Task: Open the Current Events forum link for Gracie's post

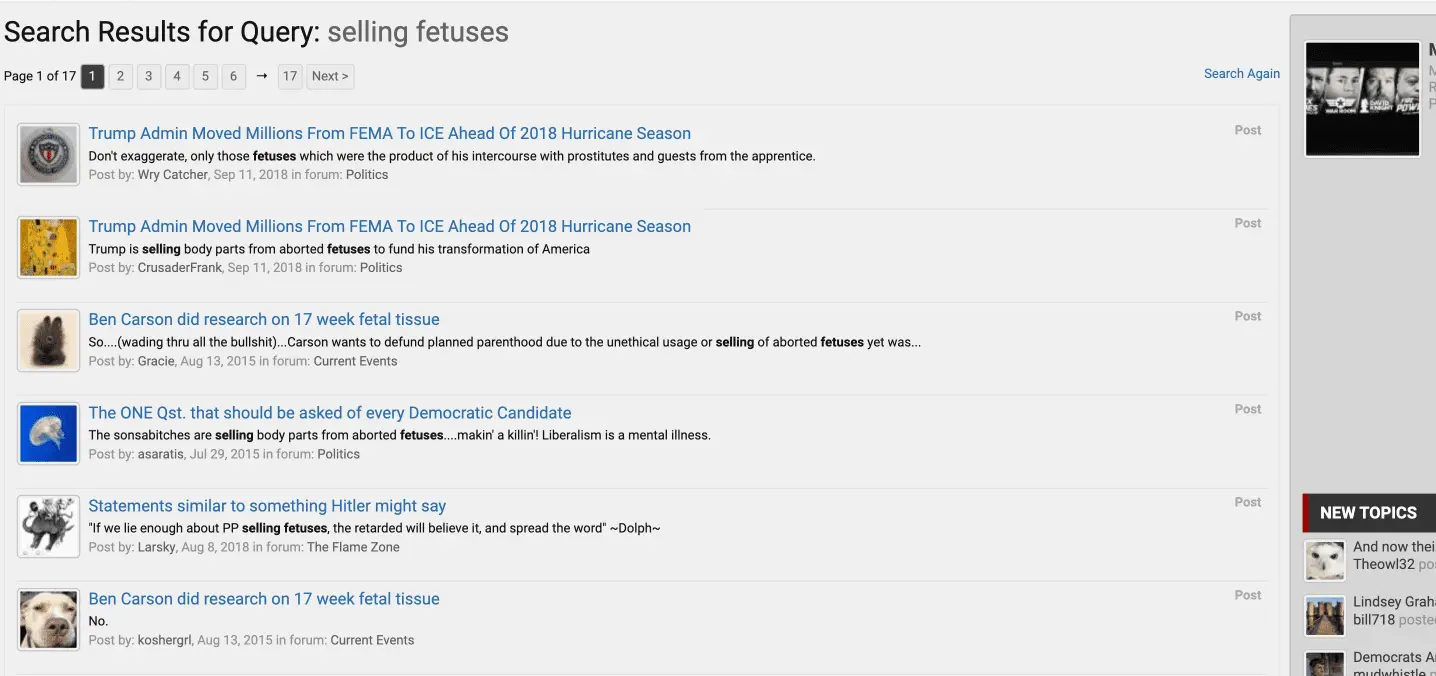Action: (x=355, y=361)
